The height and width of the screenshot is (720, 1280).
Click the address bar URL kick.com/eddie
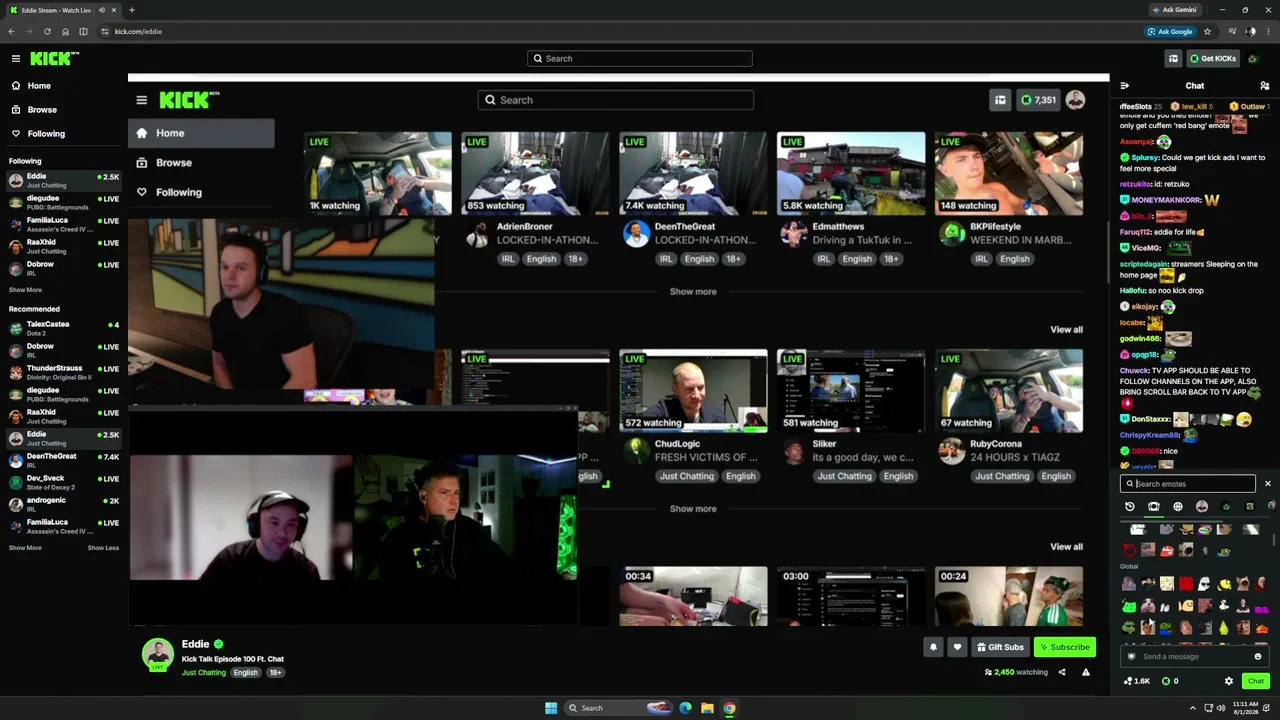coord(138,32)
